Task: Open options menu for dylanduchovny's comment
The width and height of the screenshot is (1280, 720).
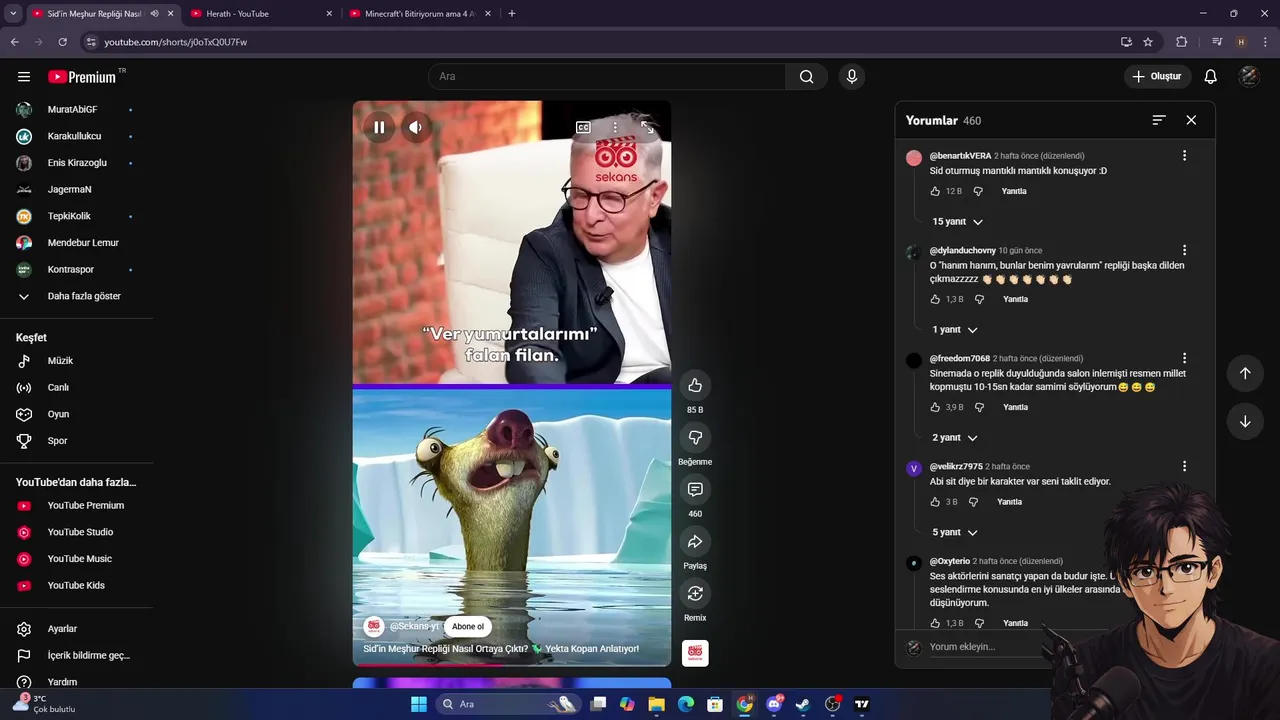Action: point(1184,250)
